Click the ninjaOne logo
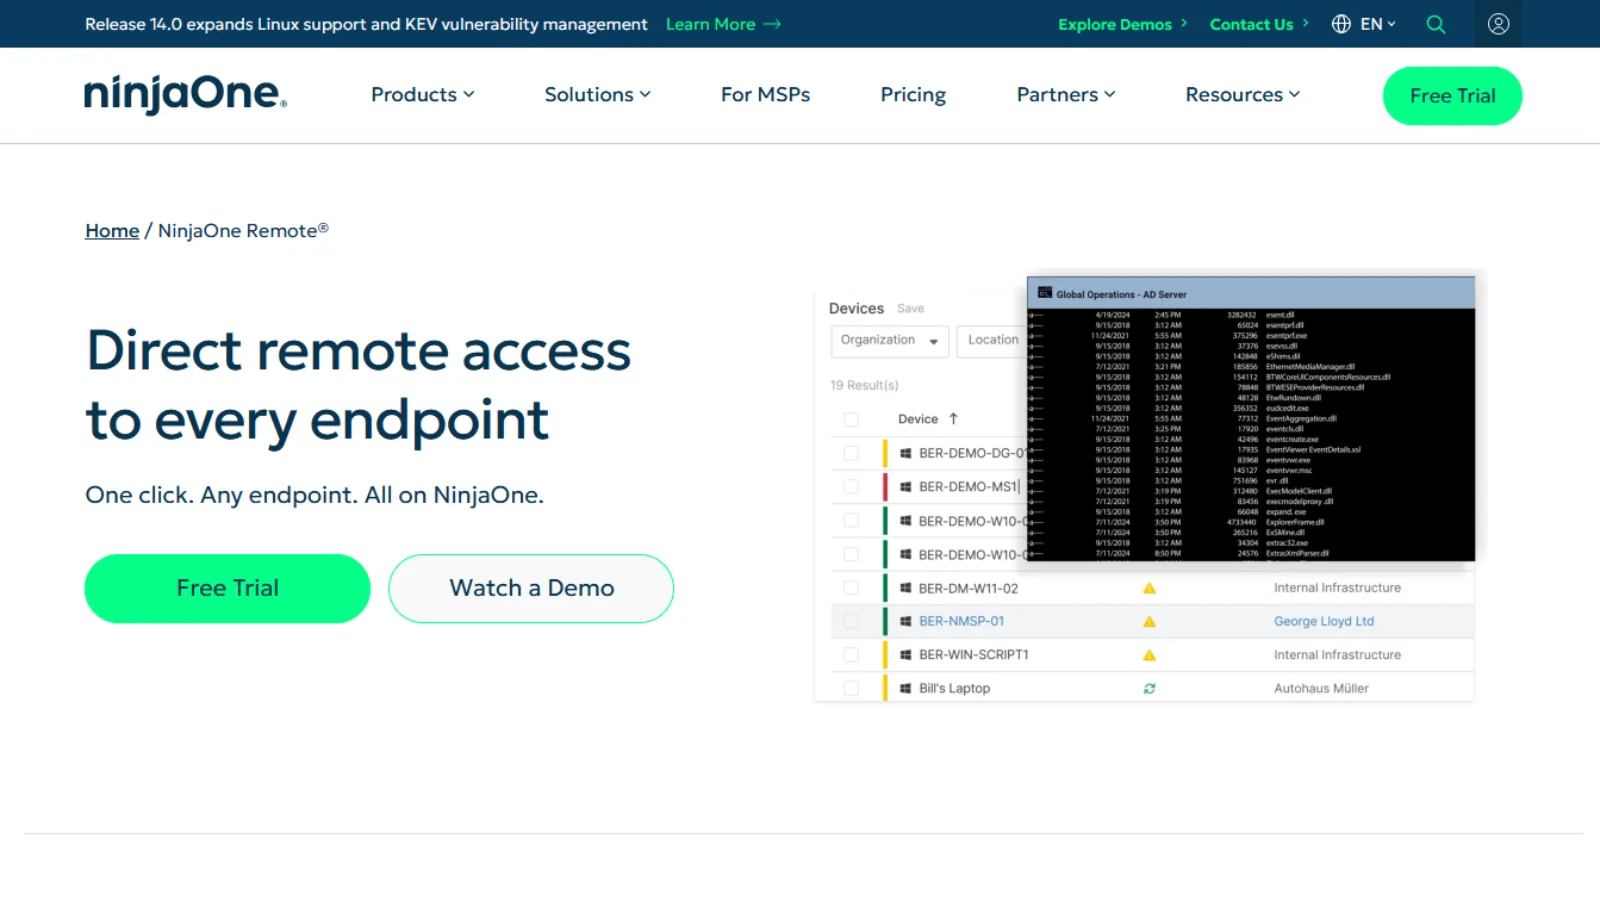Screen dimensions: 1600x900 pyautogui.click(x=186, y=95)
